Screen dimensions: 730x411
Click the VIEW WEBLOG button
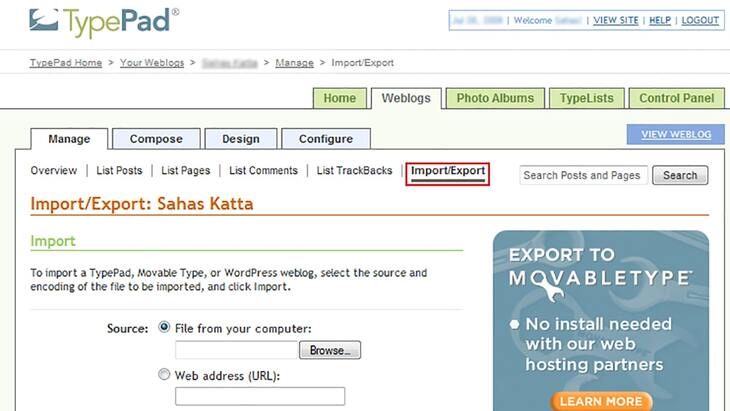pyautogui.click(x=676, y=135)
